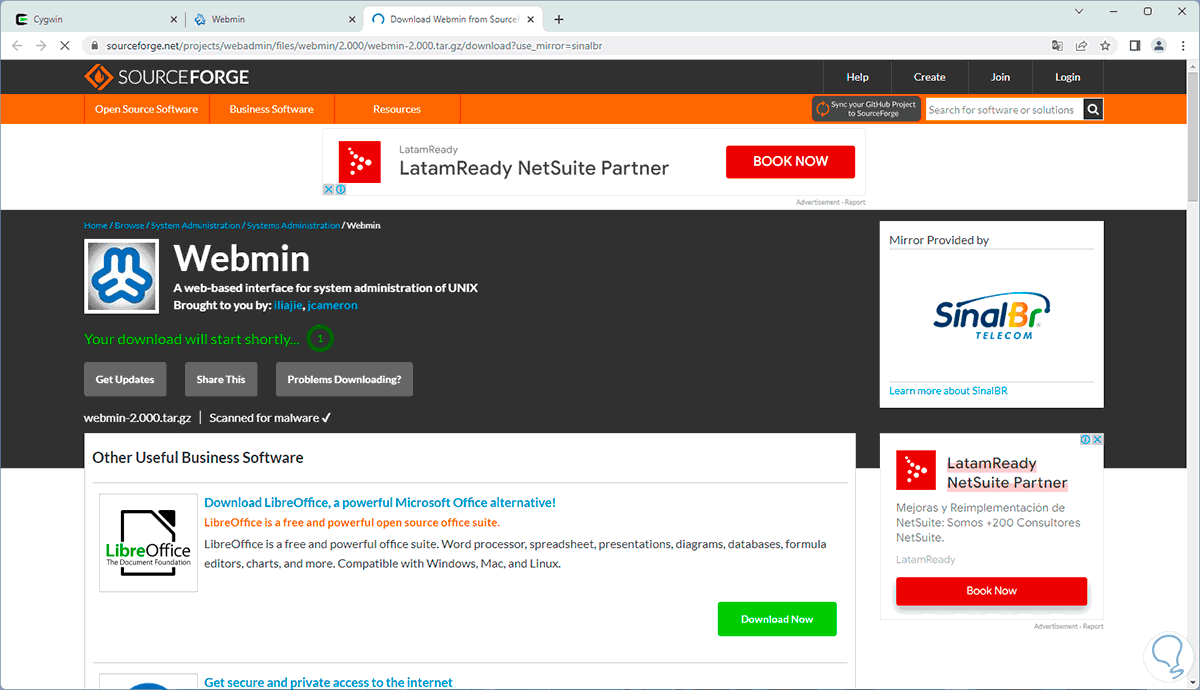The width and height of the screenshot is (1200, 690).
Task: Close the SourceForge download tab
Action: pyautogui.click(x=530, y=19)
